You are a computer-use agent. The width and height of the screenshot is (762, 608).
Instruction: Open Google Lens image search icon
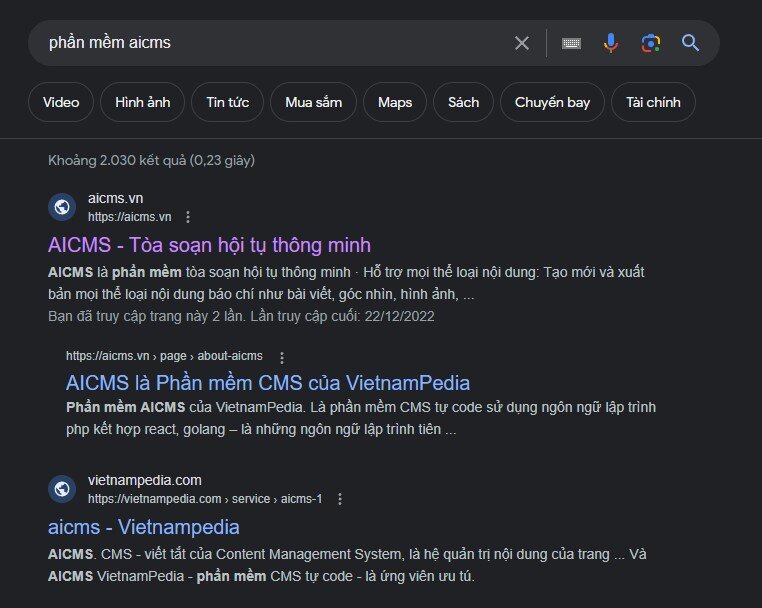tap(651, 43)
